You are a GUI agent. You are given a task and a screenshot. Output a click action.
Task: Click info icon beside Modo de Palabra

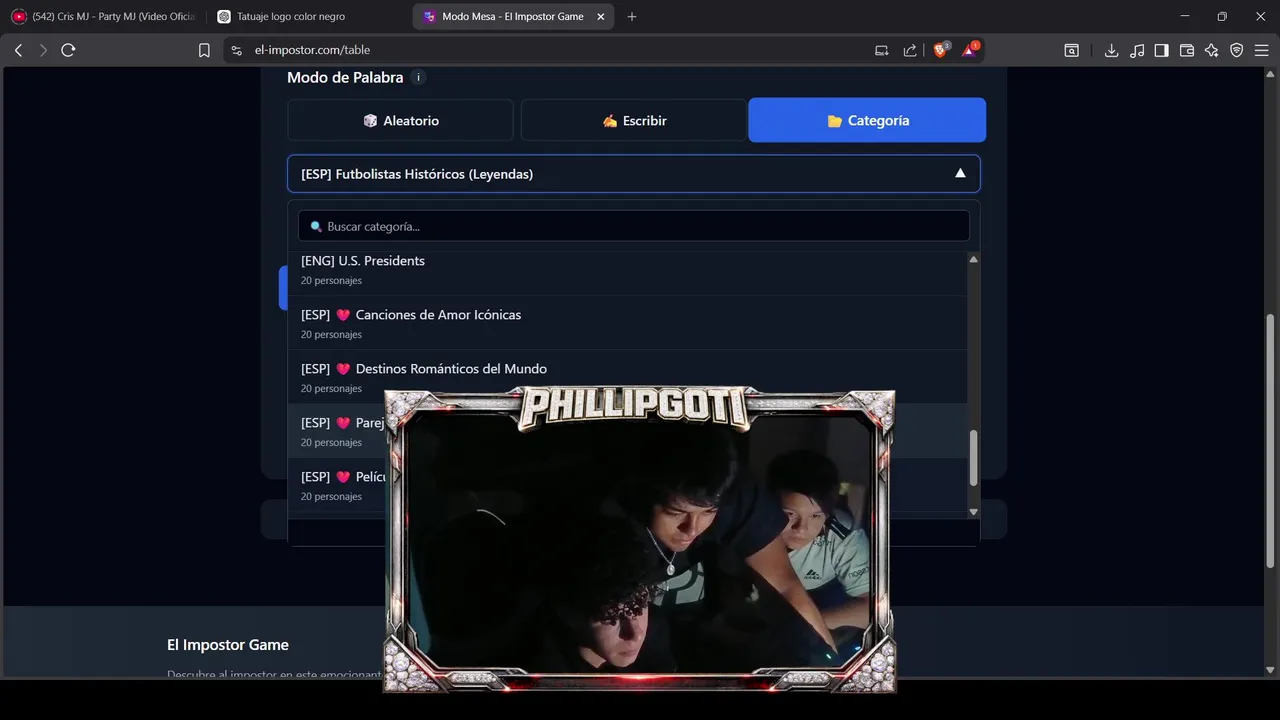pyautogui.click(x=418, y=77)
